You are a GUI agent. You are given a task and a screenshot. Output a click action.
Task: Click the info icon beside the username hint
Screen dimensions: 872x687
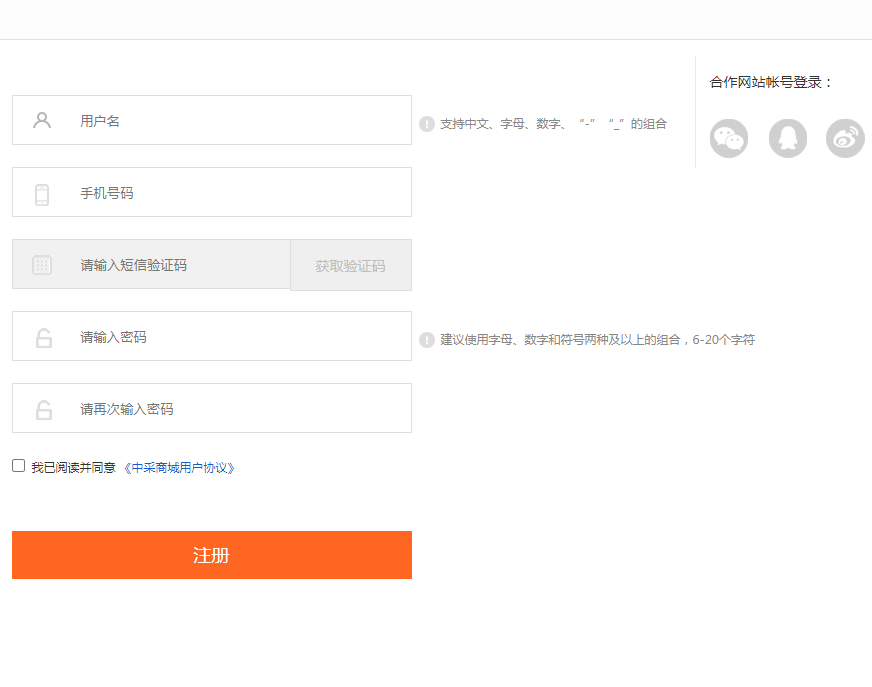(427, 124)
